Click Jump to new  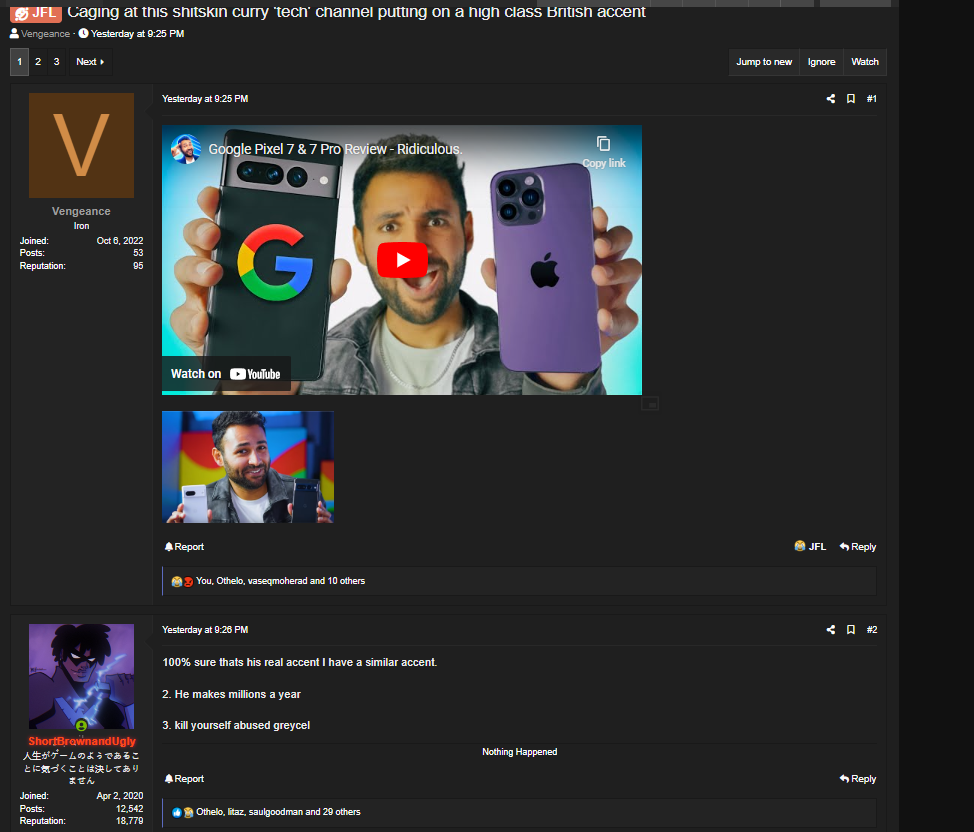pyautogui.click(x=764, y=62)
